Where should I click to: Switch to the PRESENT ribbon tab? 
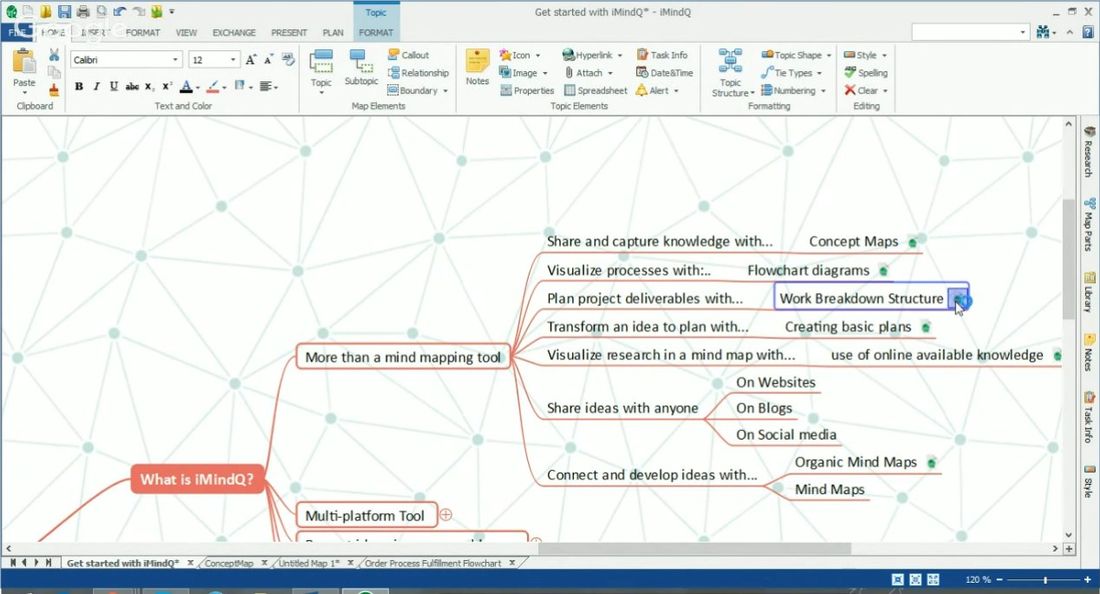pyautogui.click(x=289, y=32)
